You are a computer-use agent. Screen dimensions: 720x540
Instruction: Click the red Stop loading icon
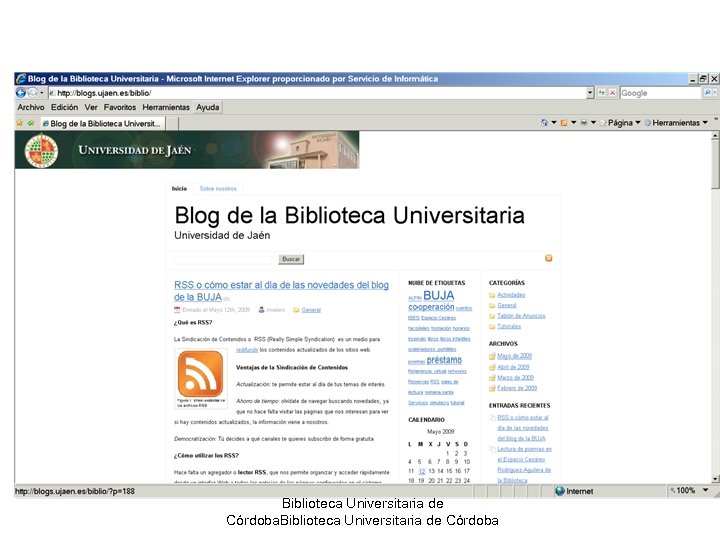coord(612,93)
